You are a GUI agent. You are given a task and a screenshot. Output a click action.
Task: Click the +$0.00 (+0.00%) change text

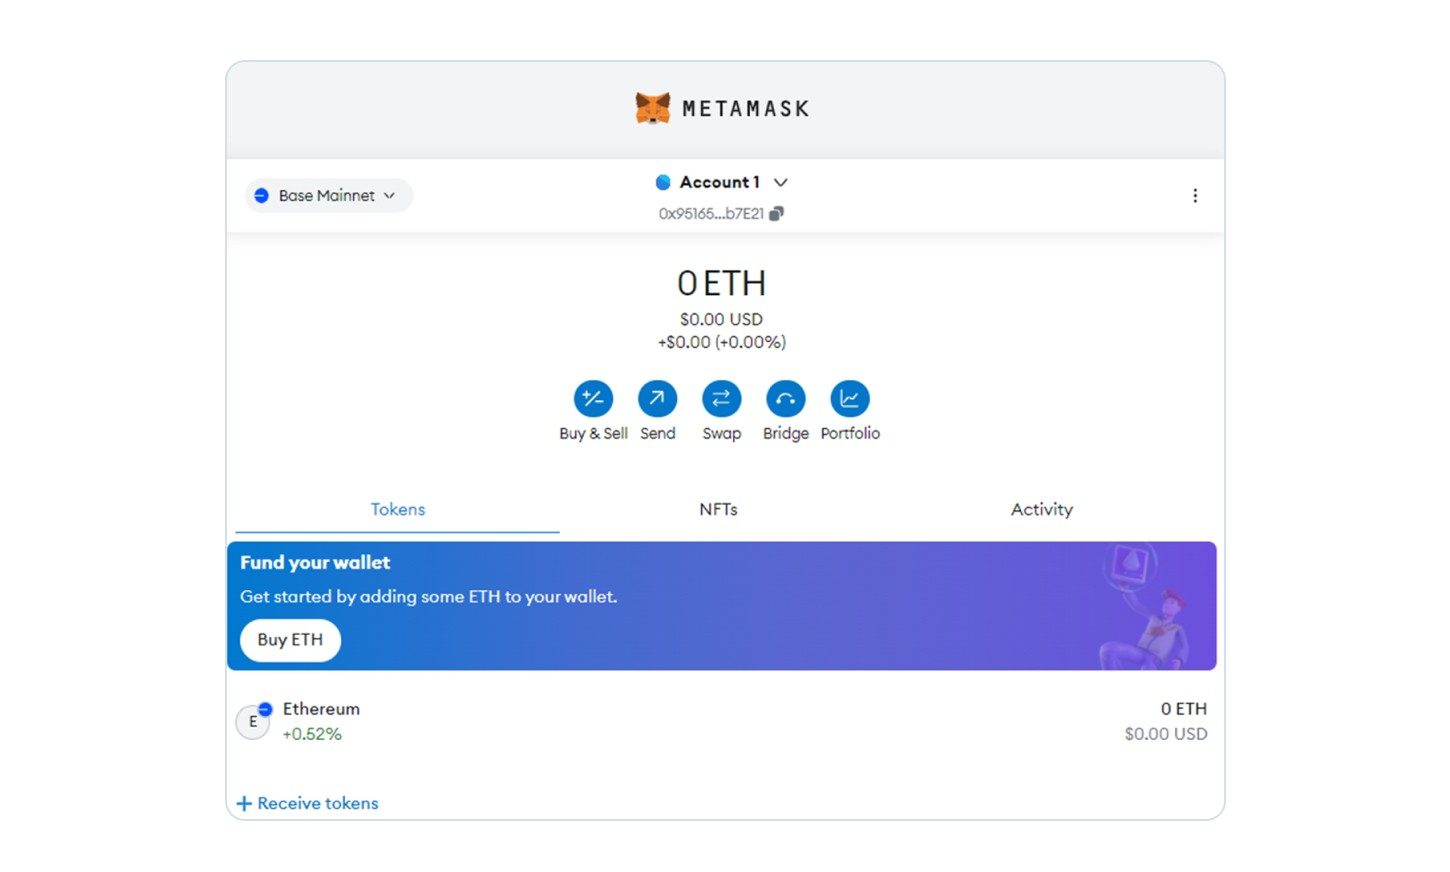pos(721,342)
